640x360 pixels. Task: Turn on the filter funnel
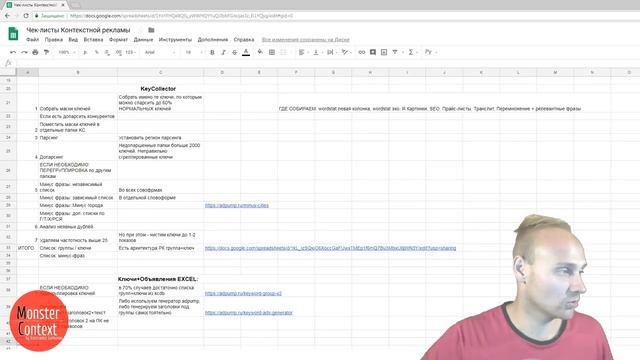pos(395,52)
